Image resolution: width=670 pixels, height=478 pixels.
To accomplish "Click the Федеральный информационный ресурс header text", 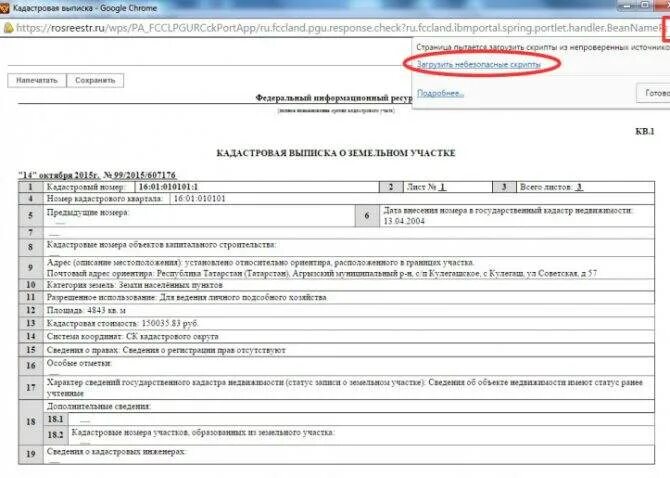I will [334, 98].
